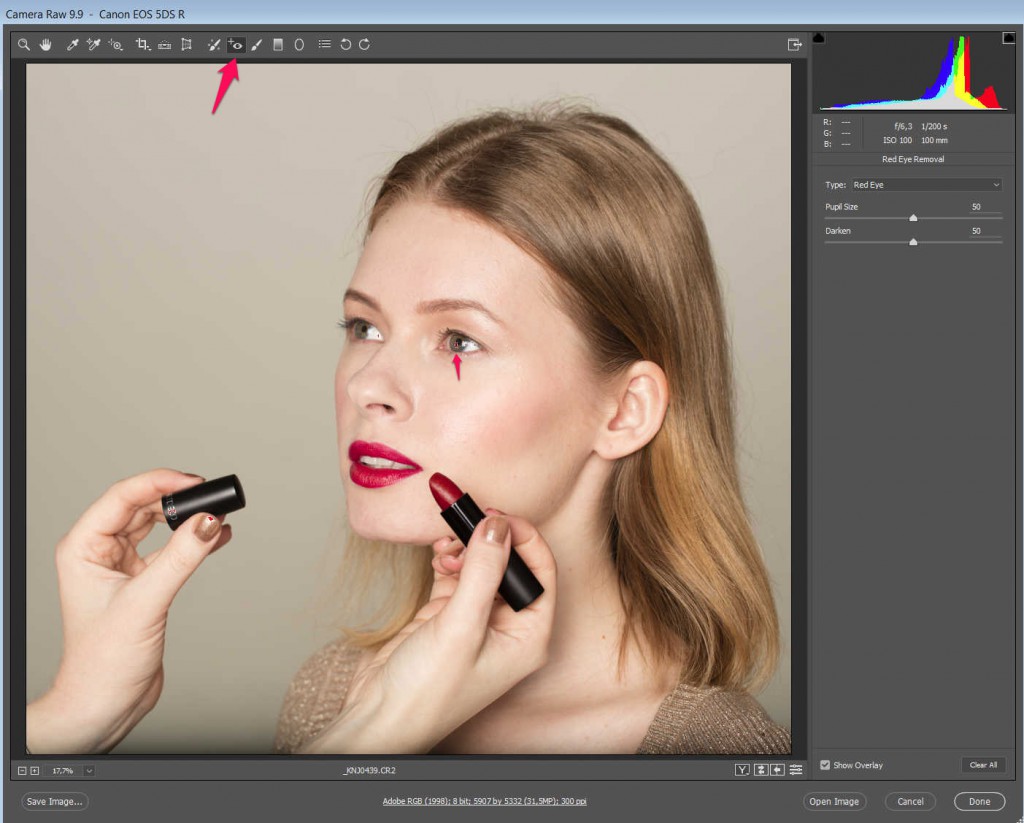Screen dimensions: 1024x823
Task: Select the Graduated Filter tool
Action: (278, 45)
